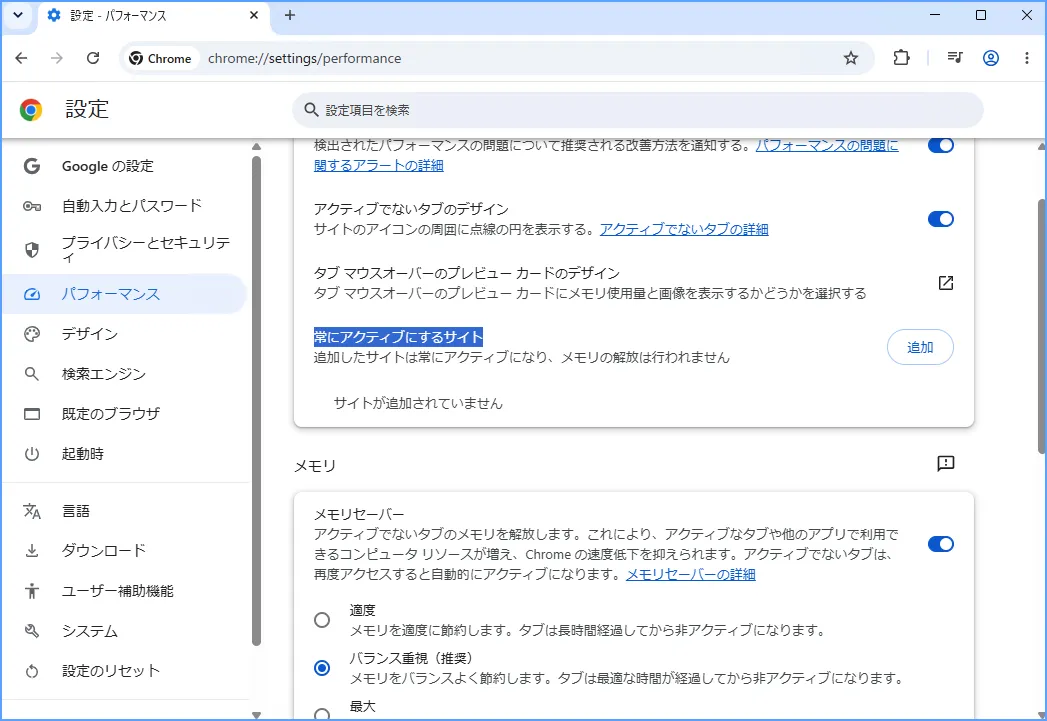Open the profile avatar icon
Image resolution: width=1047 pixels, height=721 pixels.
[x=991, y=58]
